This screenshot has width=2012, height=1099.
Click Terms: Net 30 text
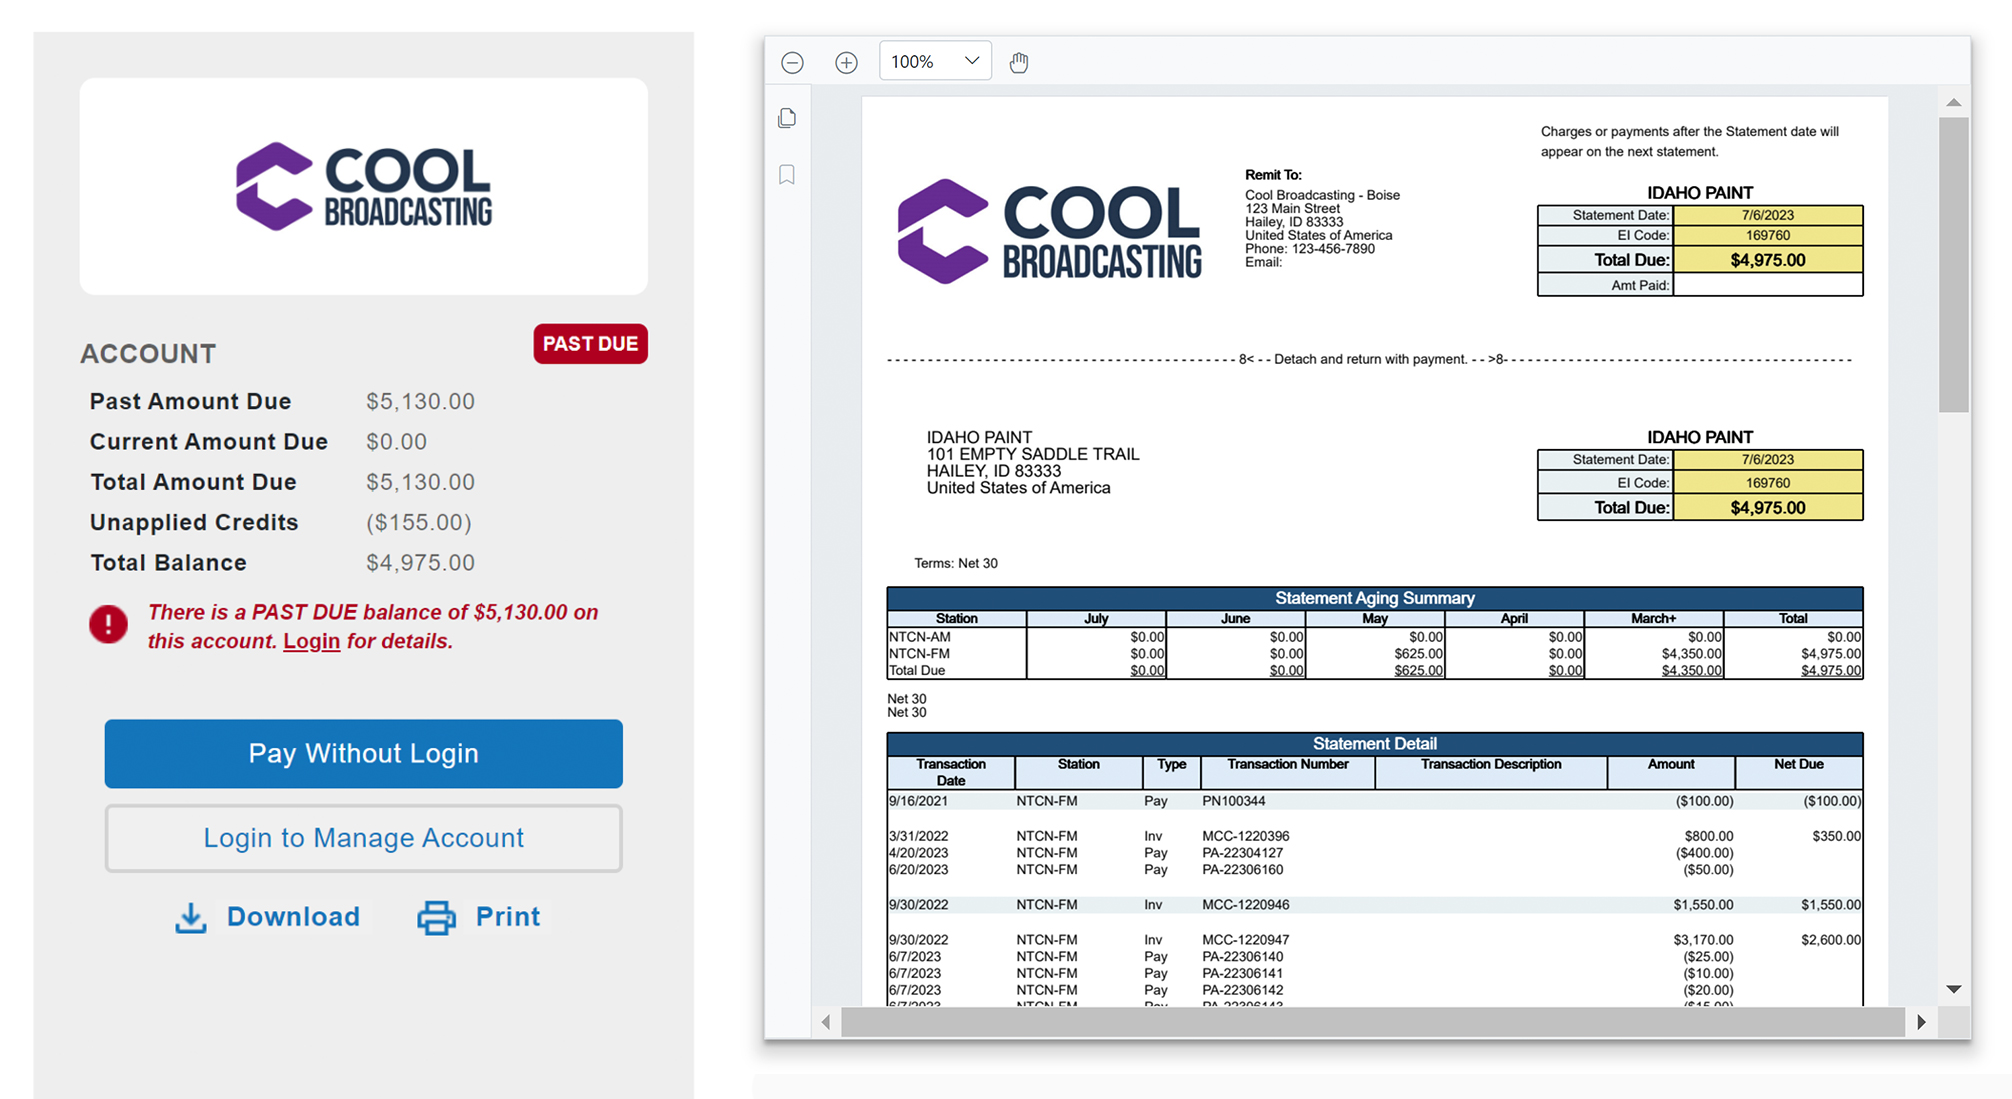tap(955, 563)
